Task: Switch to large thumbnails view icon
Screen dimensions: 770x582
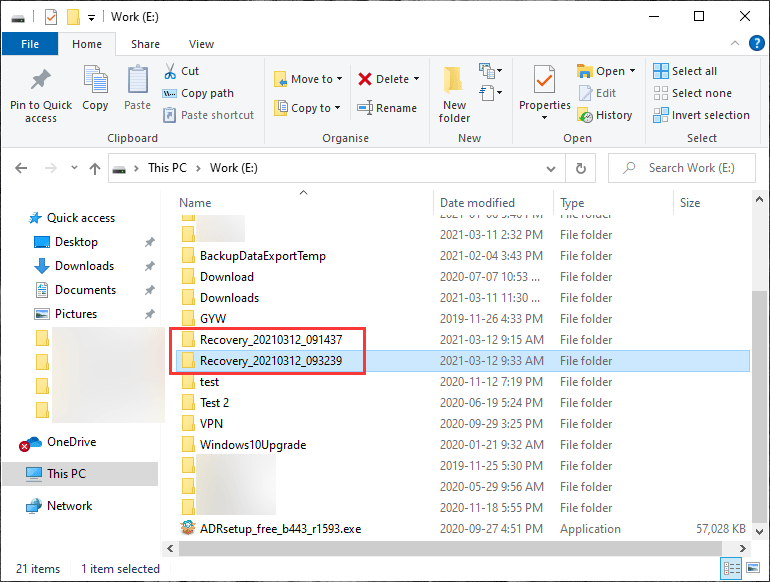Action: [753, 568]
